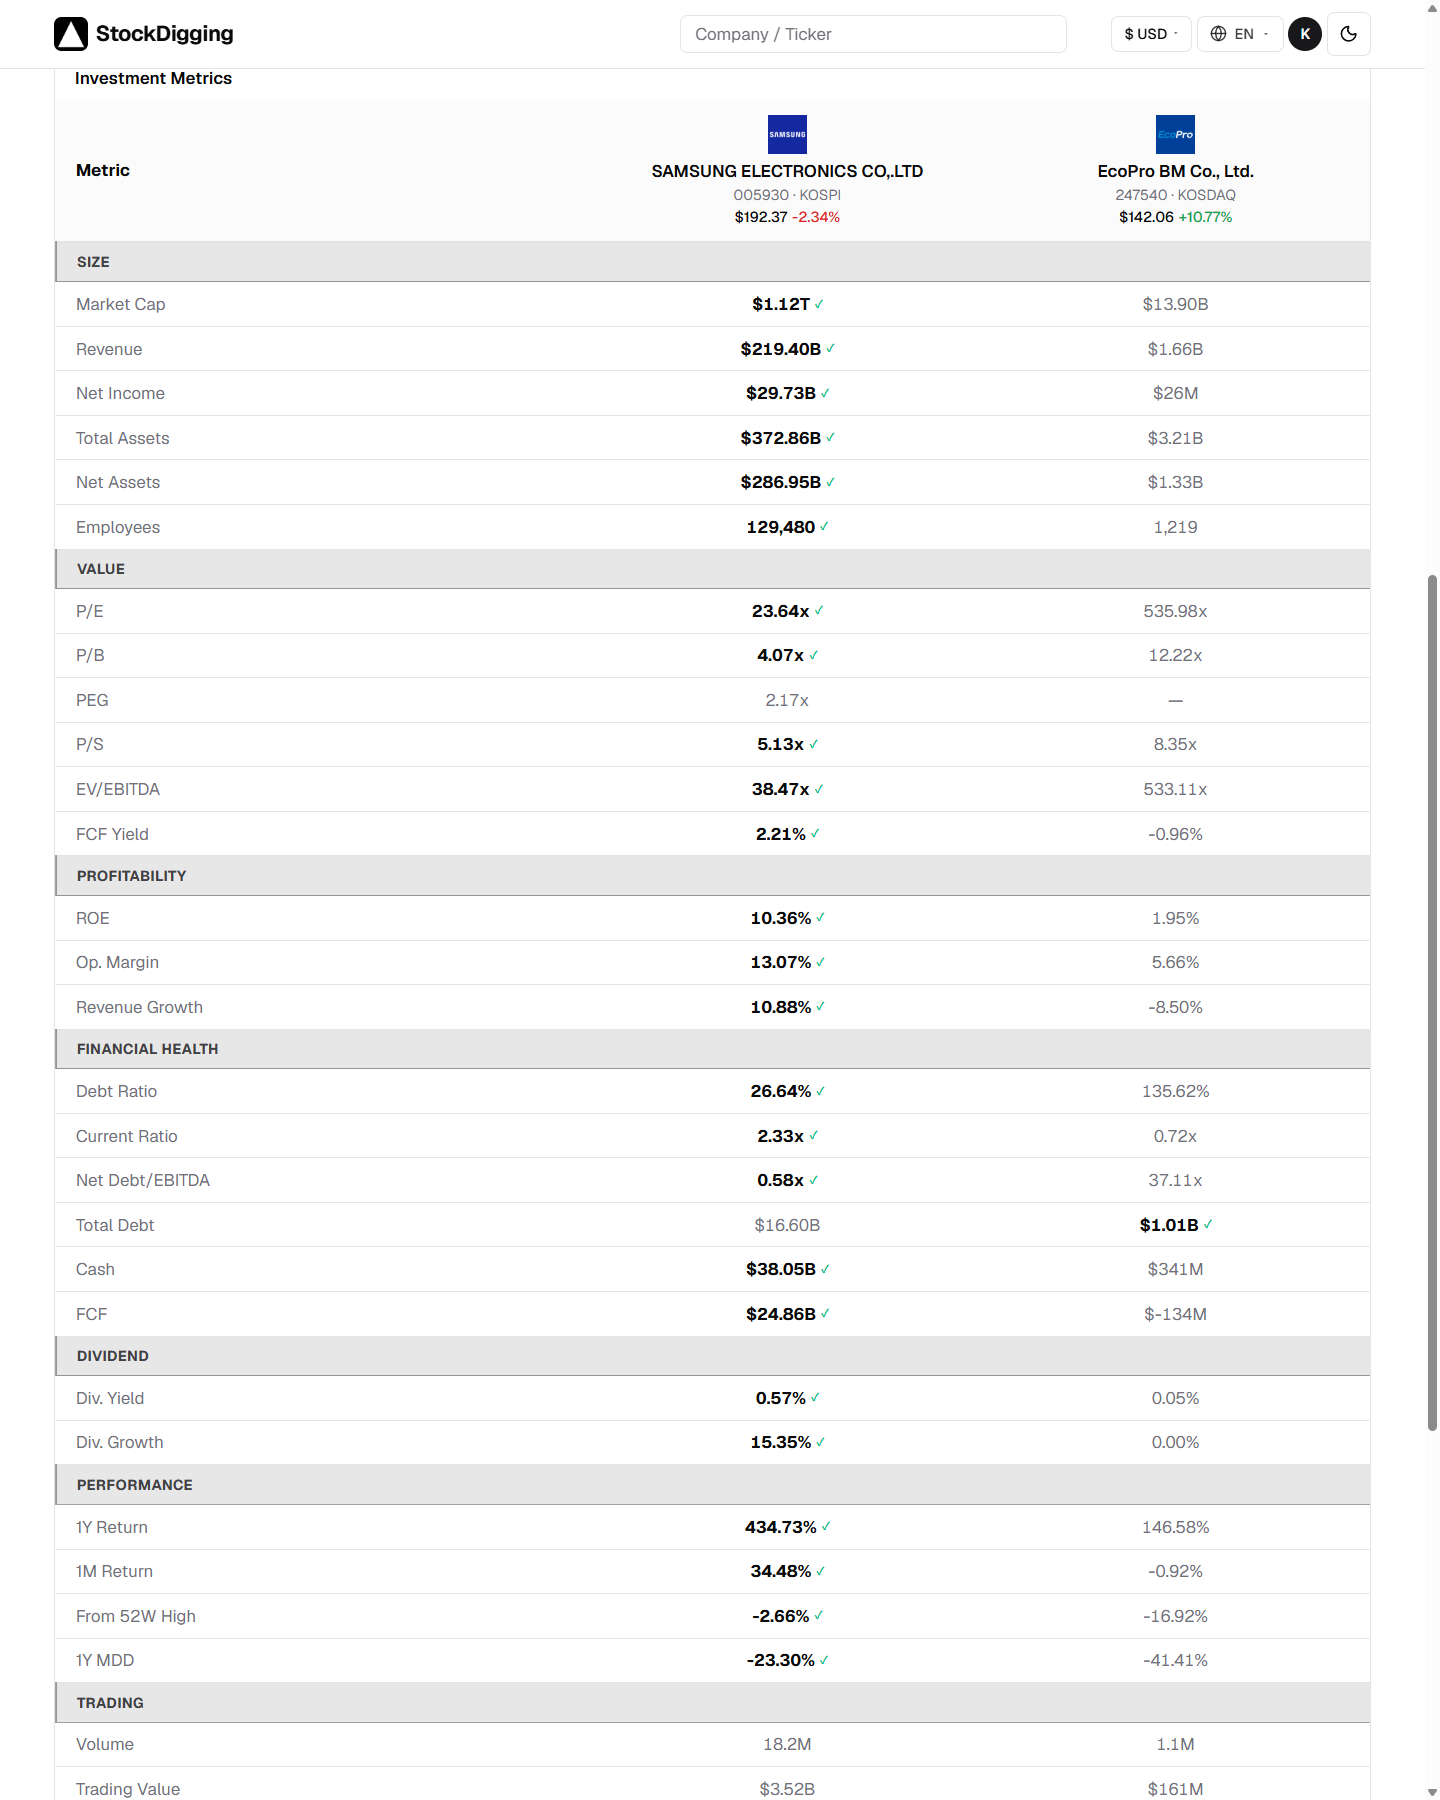Click the checkmark beside 1Y Return 434.73%
Screen dimensions: 1440x1800
click(826, 1526)
